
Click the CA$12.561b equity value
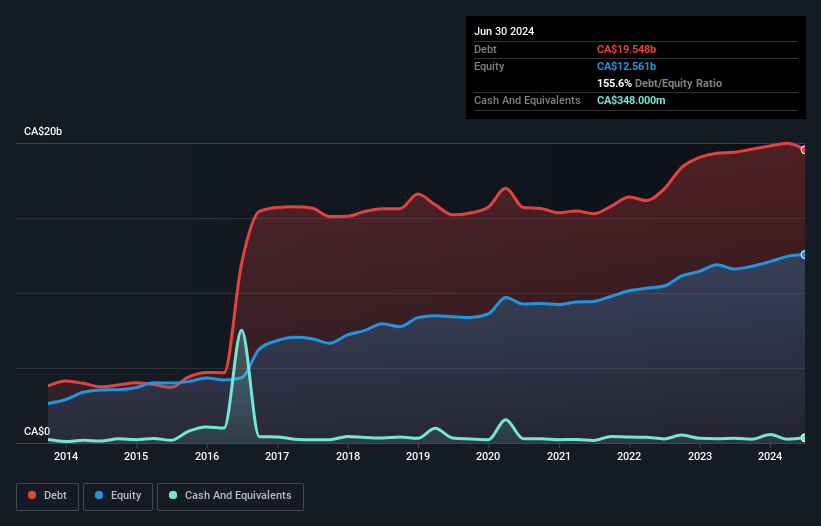tap(626, 66)
